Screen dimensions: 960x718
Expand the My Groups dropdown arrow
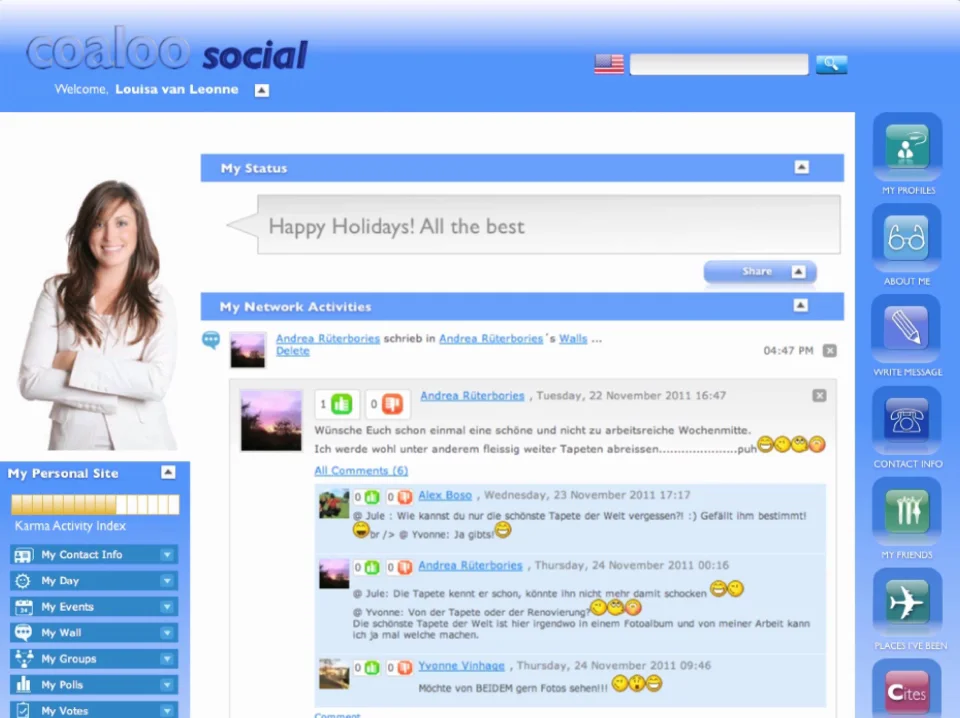click(167, 659)
